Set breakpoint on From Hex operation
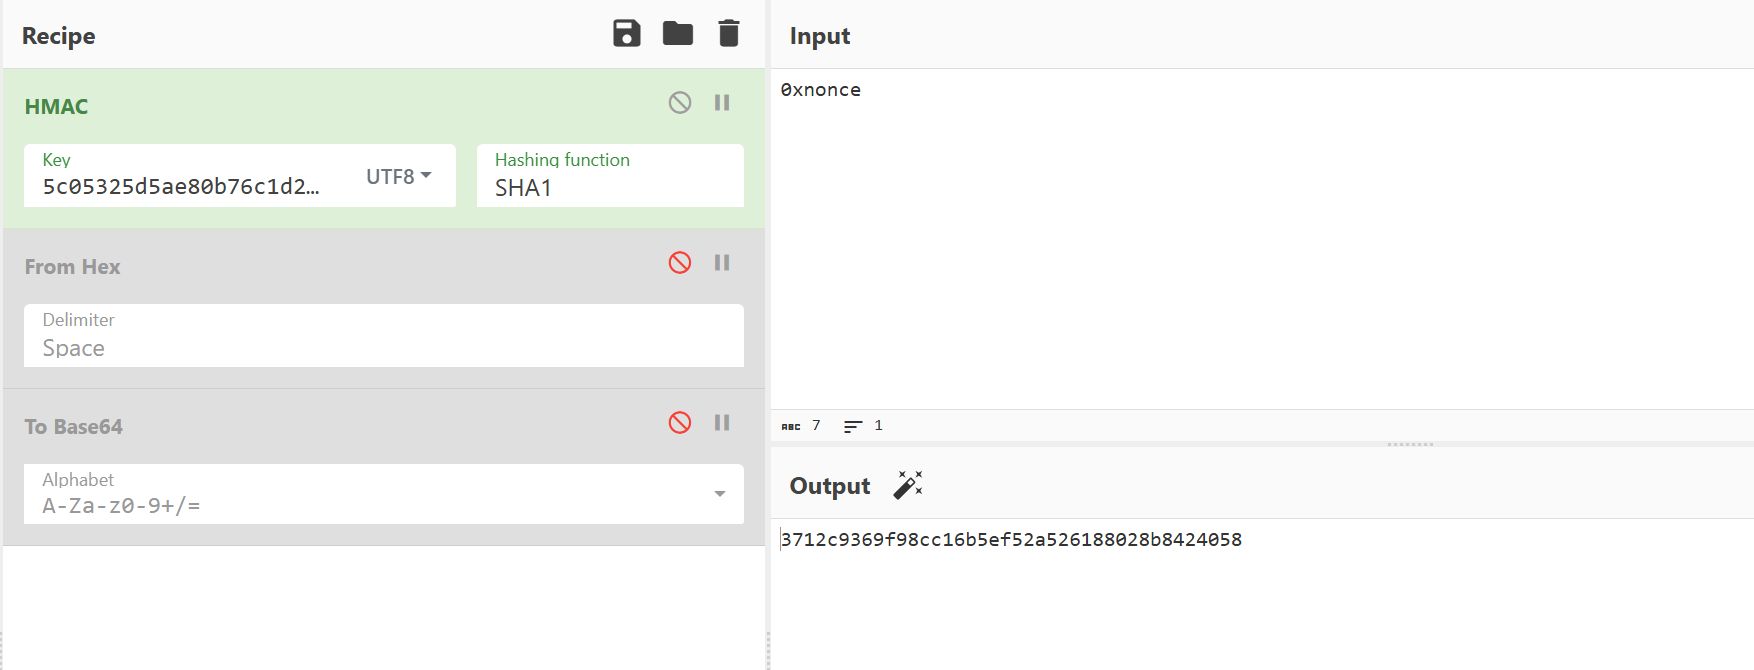1754x670 pixels. pyautogui.click(x=722, y=263)
